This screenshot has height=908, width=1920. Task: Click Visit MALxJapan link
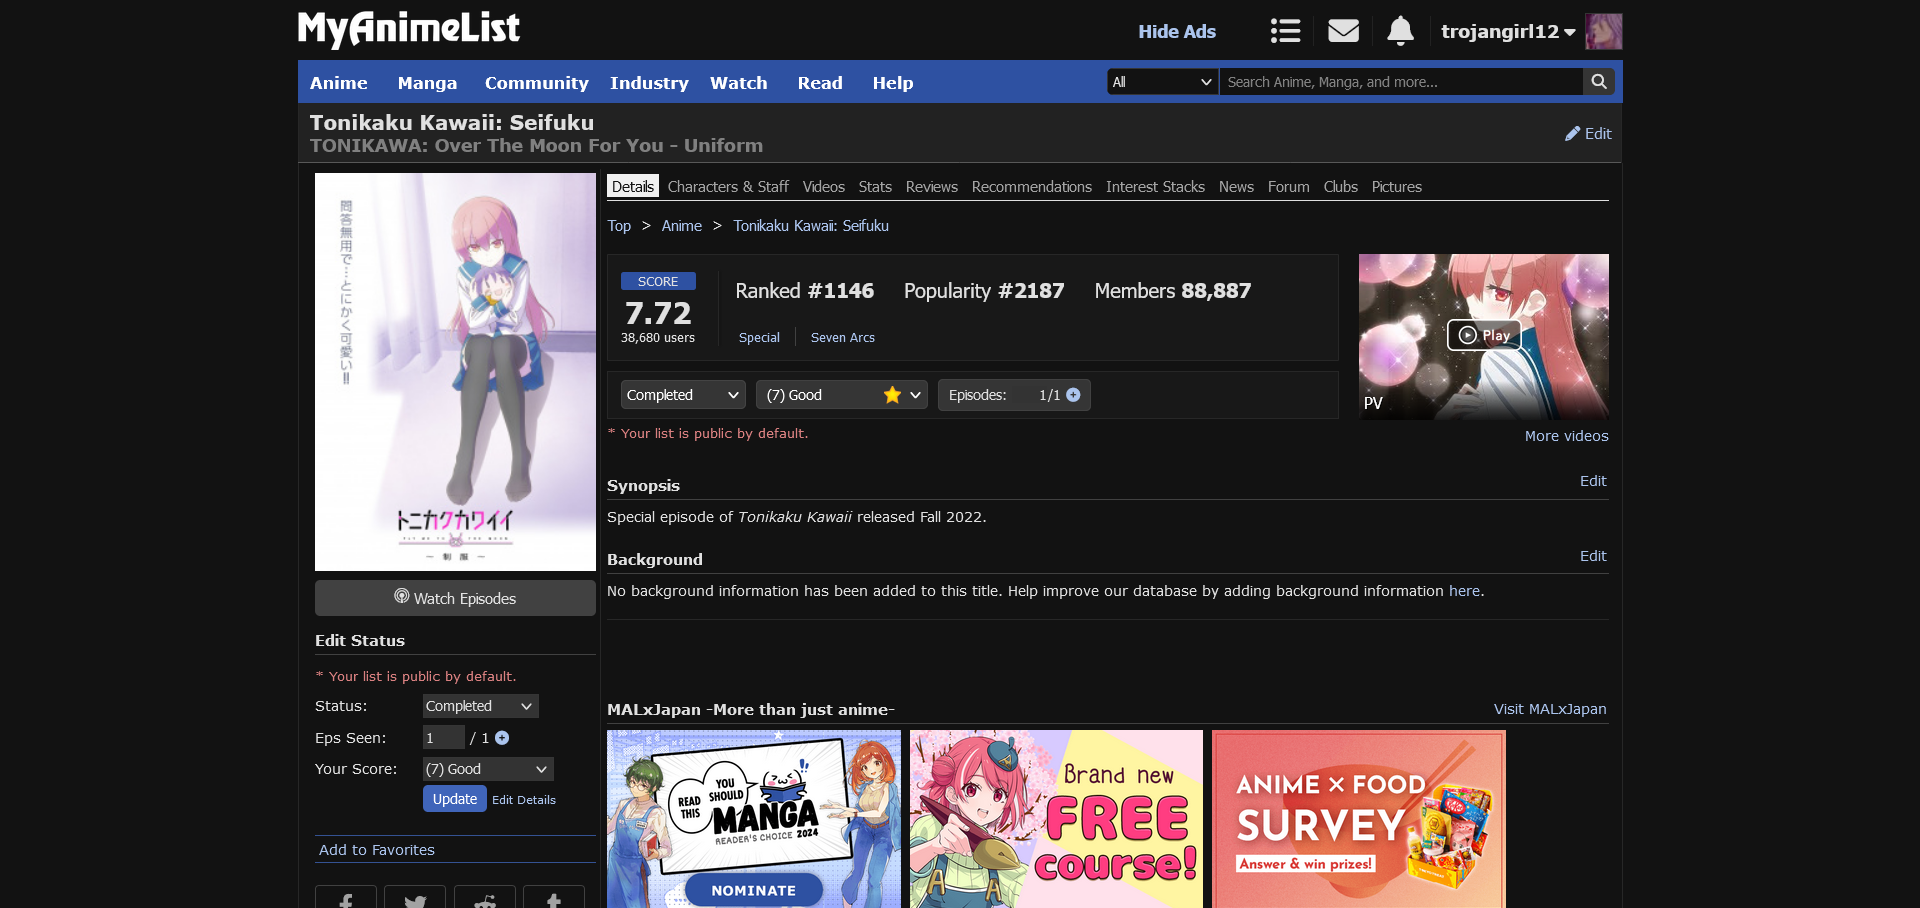1550,709
